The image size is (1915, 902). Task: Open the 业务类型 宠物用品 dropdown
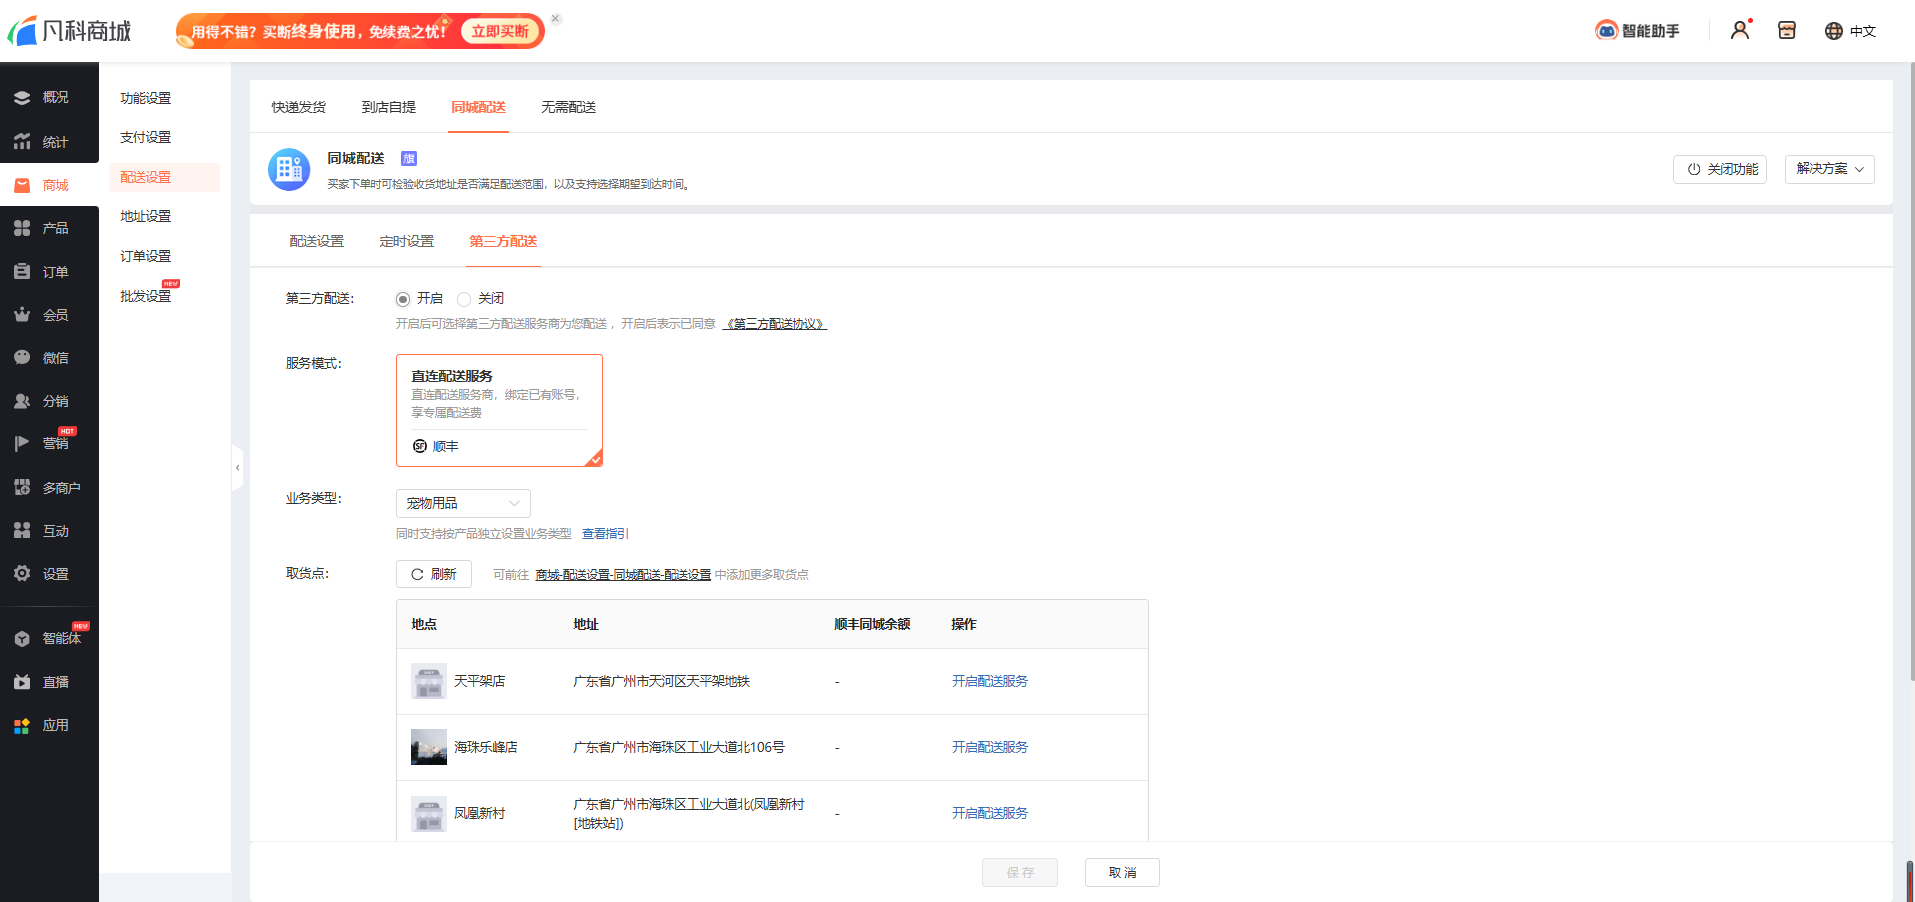coord(463,503)
